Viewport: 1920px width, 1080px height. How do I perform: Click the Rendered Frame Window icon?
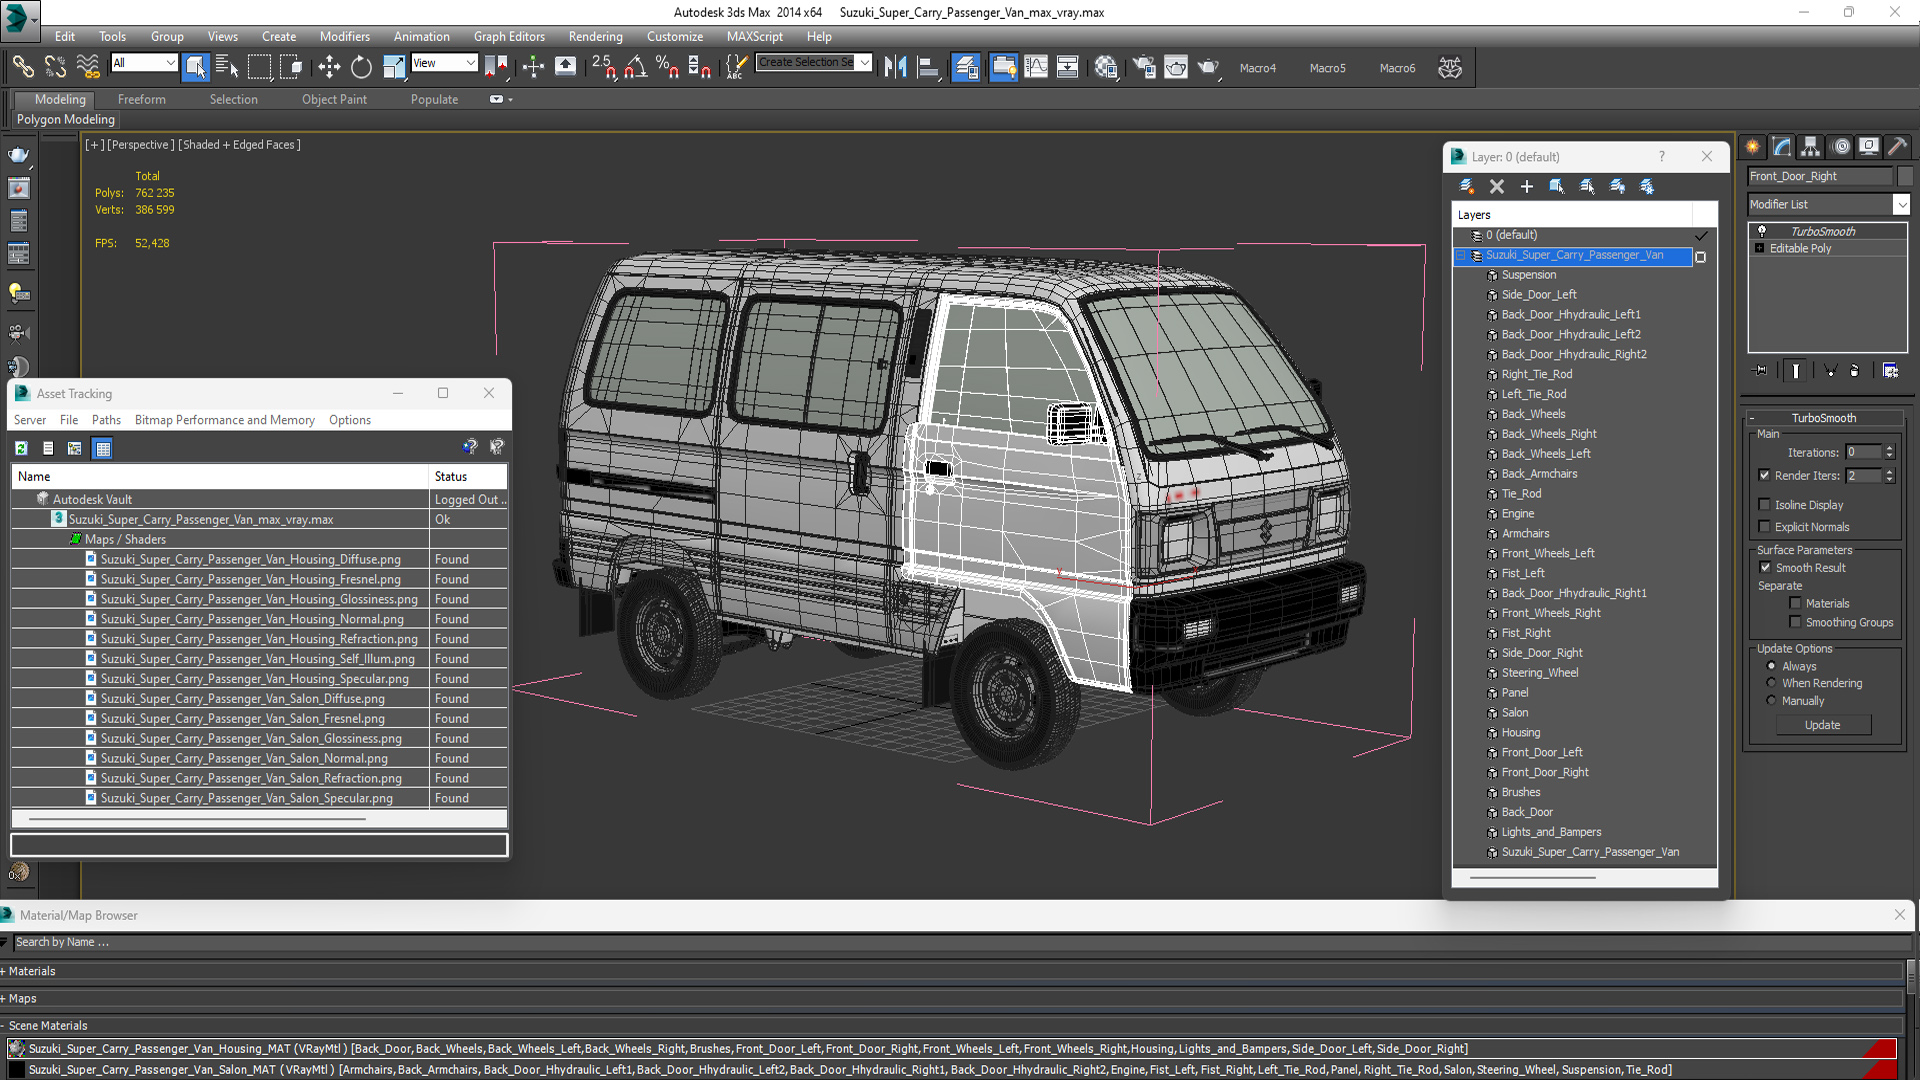coord(1176,67)
